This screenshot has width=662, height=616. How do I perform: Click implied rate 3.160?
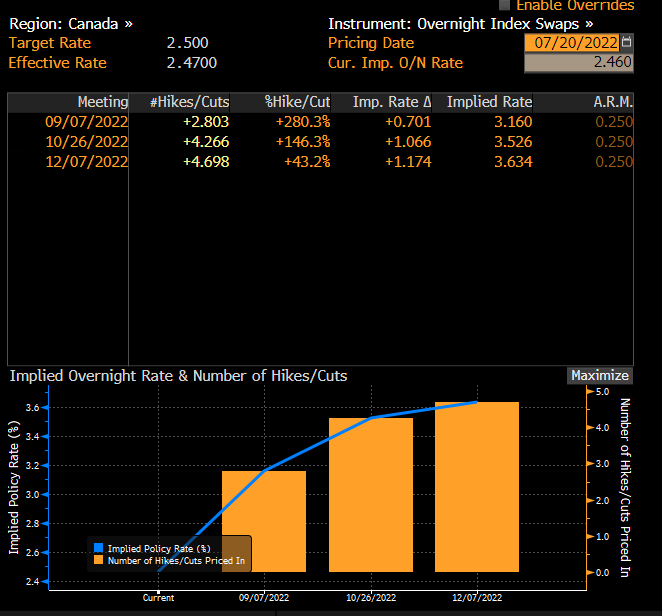(x=513, y=122)
